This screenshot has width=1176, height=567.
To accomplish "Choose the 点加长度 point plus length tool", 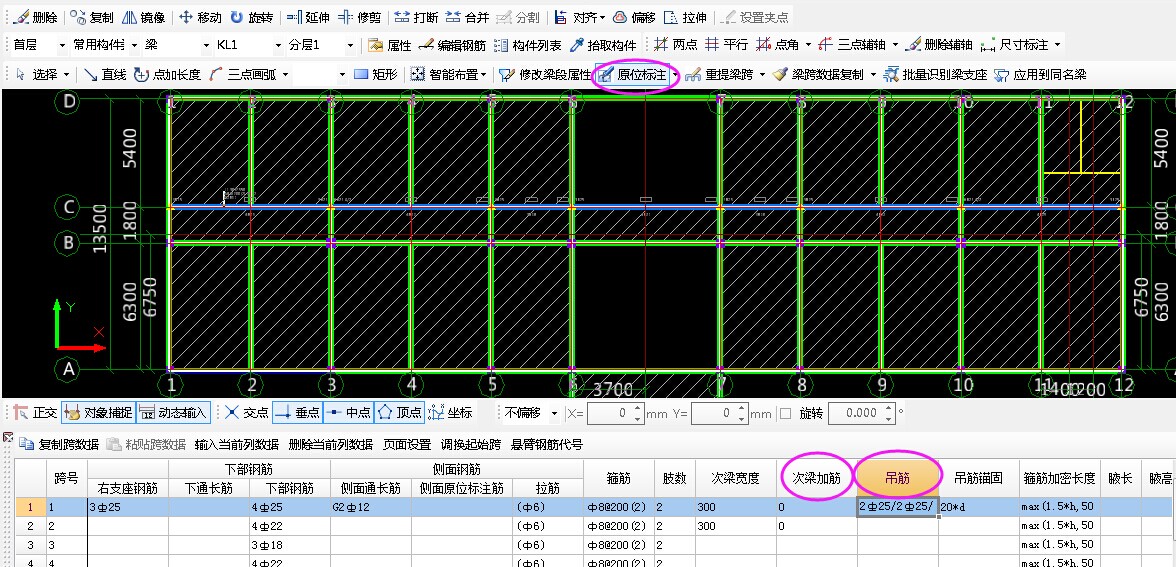I will coord(167,74).
